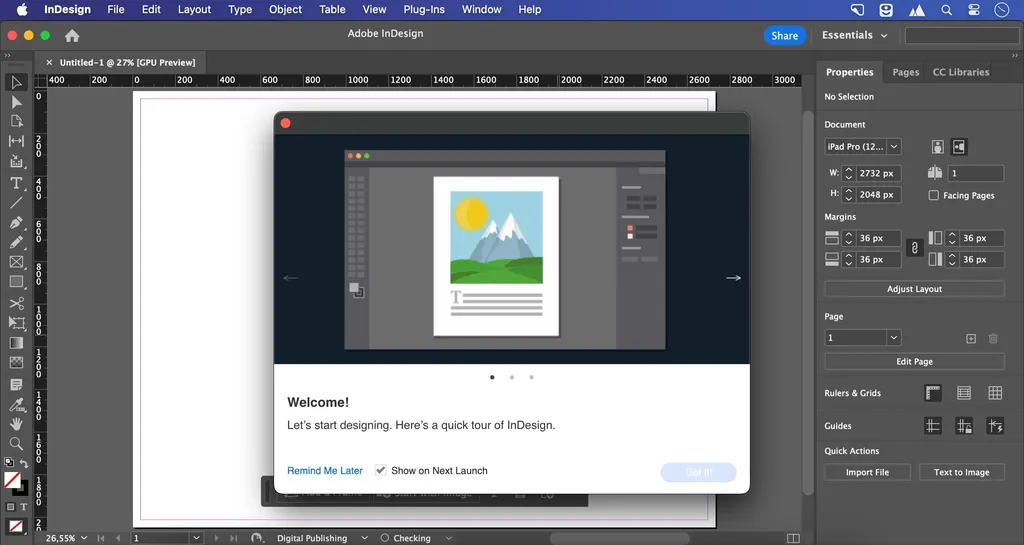
Task: Click the Apply None swatch at toolbar bottom
Action: [x=16, y=526]
